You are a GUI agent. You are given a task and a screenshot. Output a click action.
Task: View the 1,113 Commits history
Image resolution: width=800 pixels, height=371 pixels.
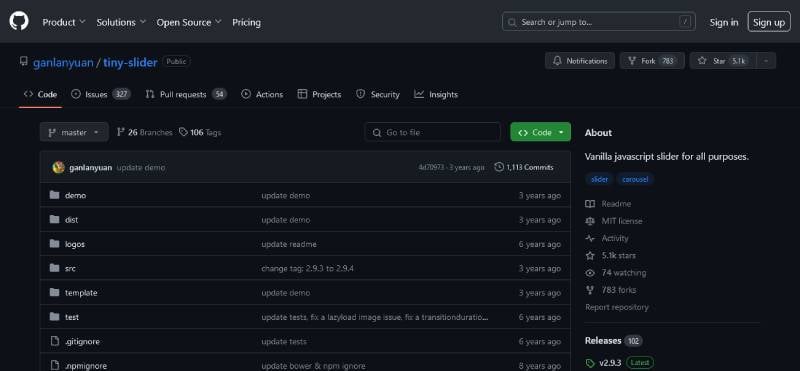pos(523,167)
